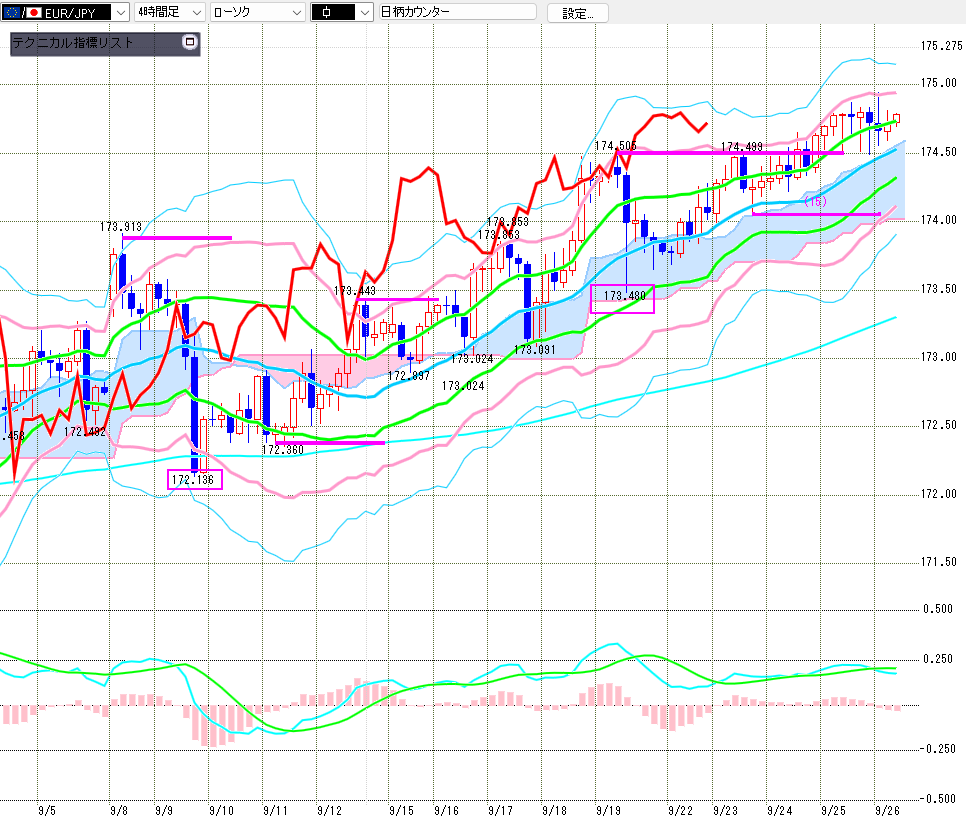Click the EU flag icon
Screen dimensions: 966x819
click(14, 13)
